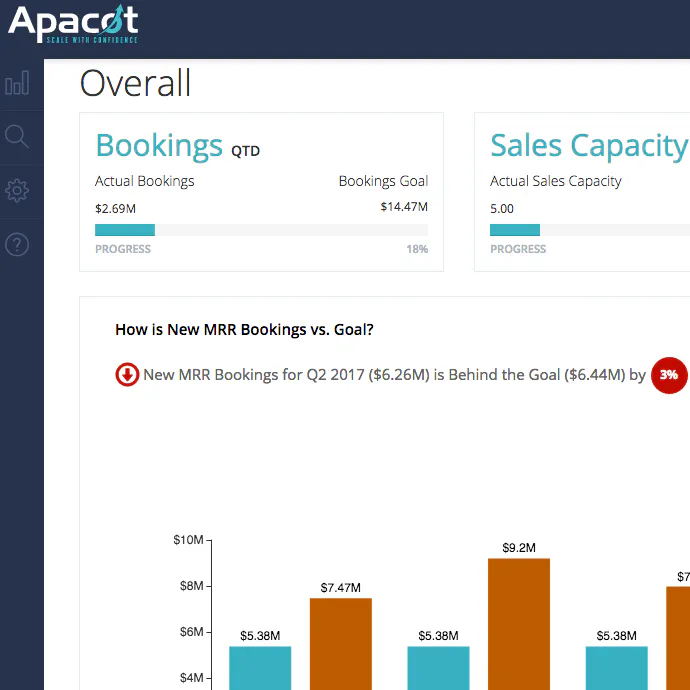Click the $6M axis label
Image resolution: width=690 pixels, height=690 pixels.
click(191, 632)
